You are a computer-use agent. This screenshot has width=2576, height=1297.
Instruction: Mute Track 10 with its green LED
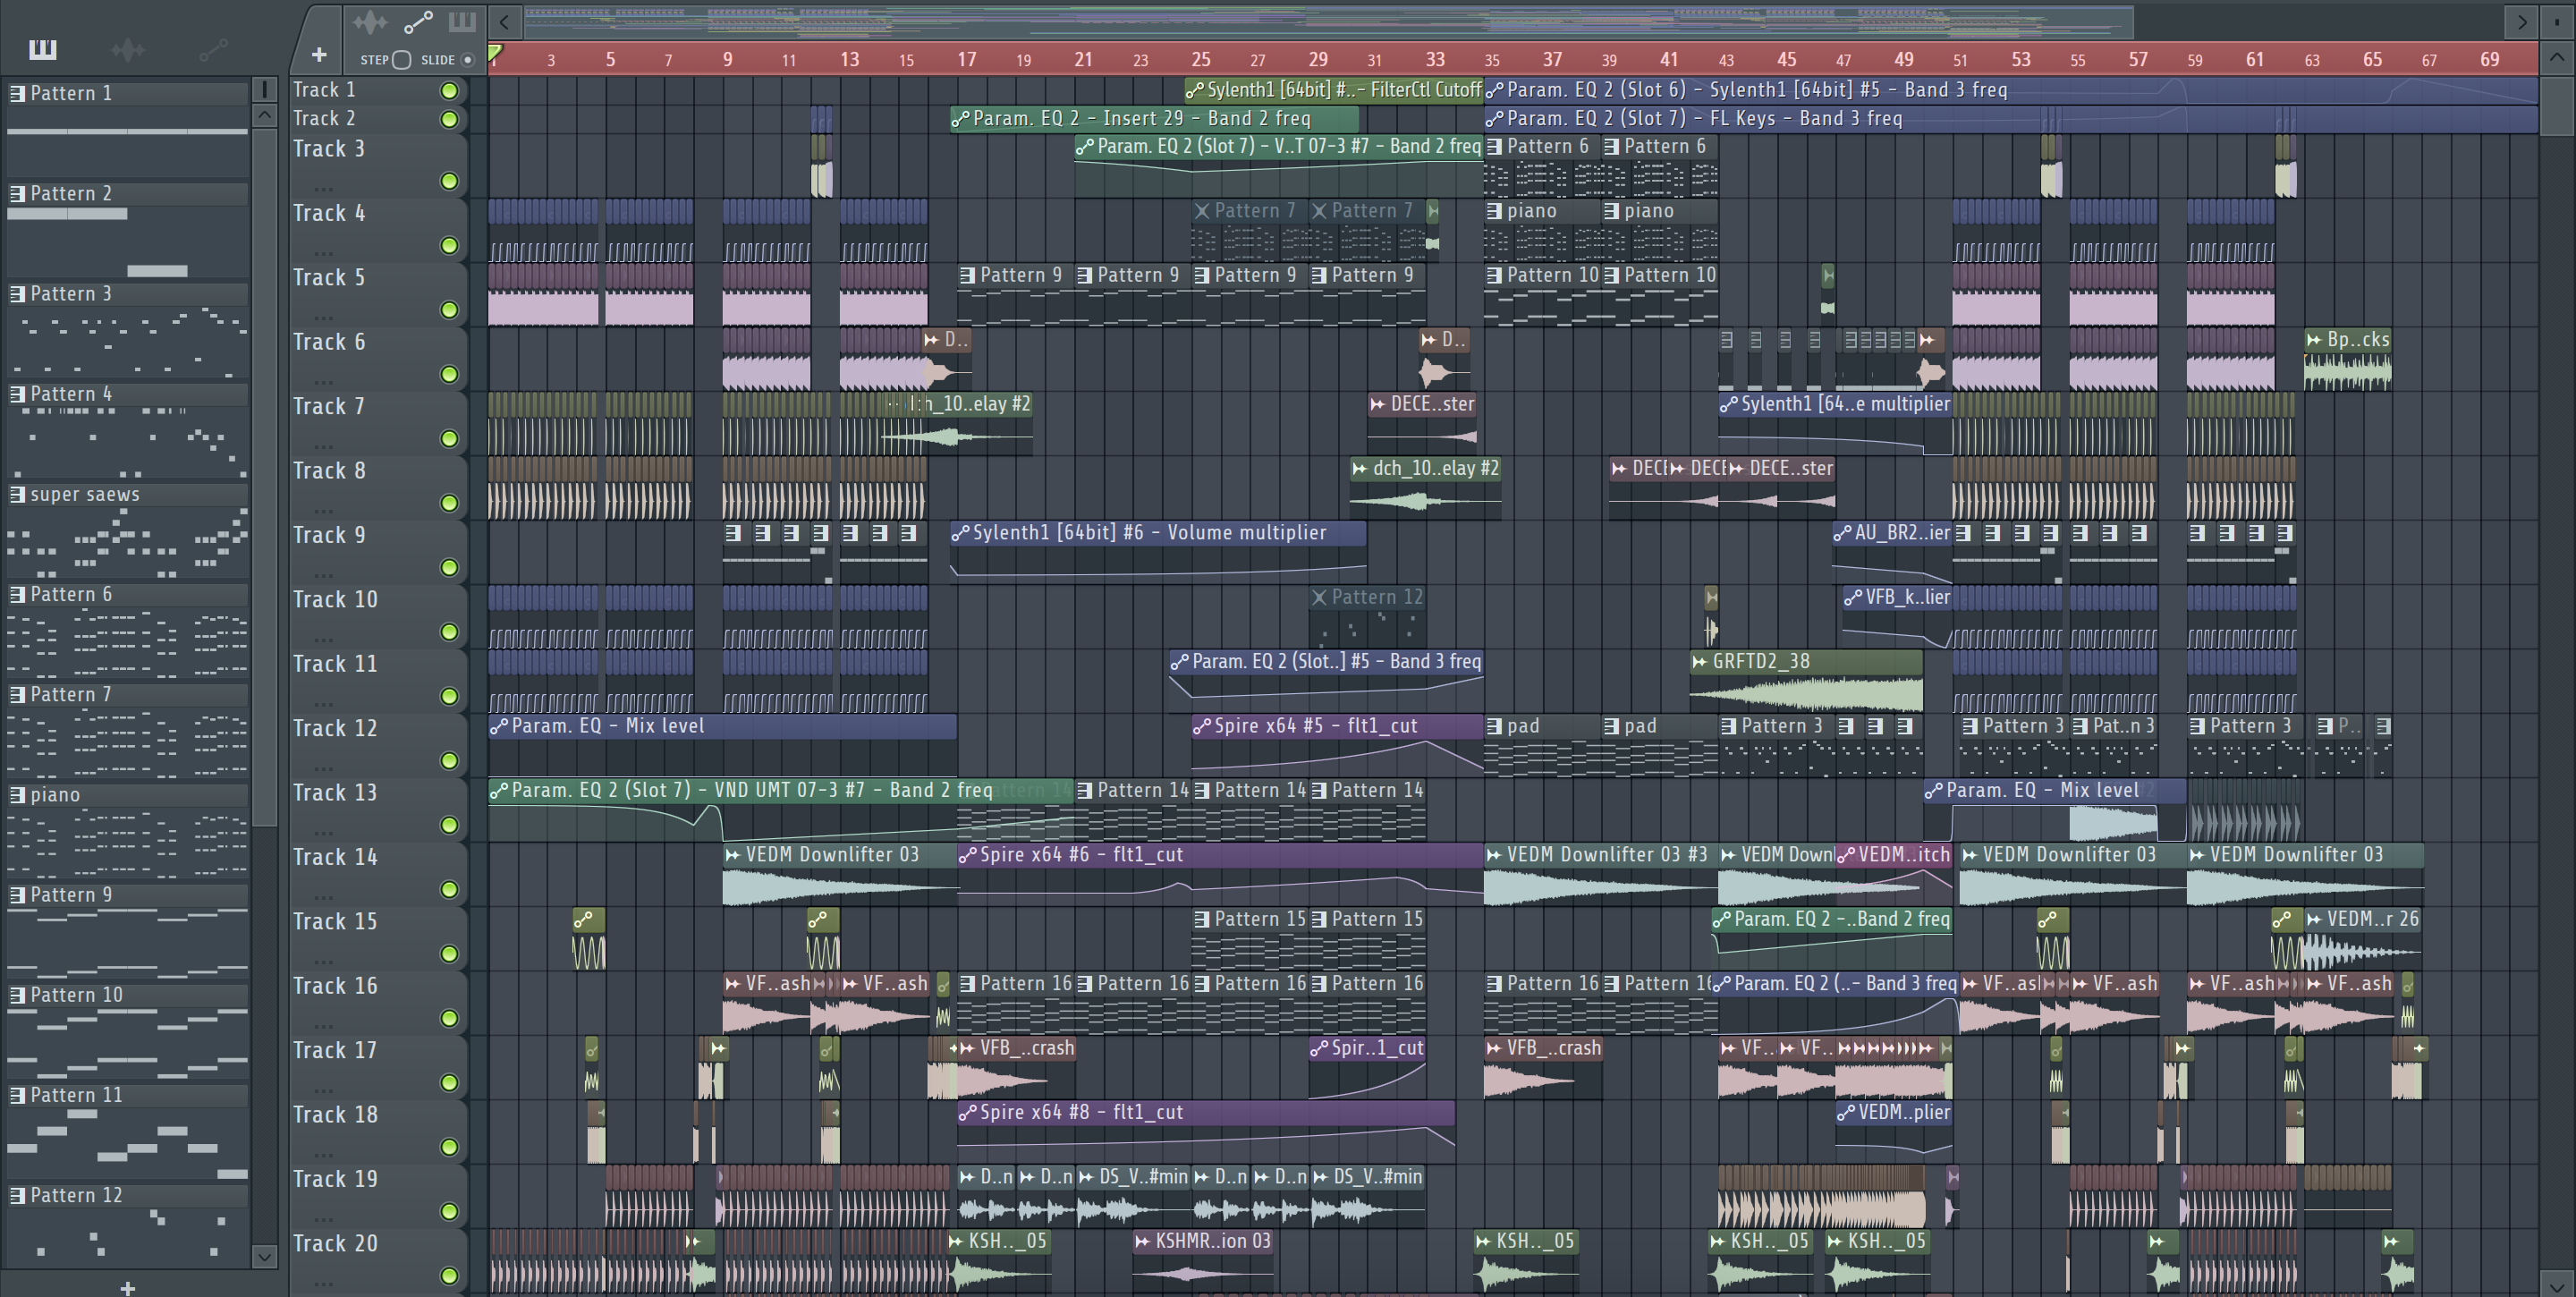[x=449, y=631]
